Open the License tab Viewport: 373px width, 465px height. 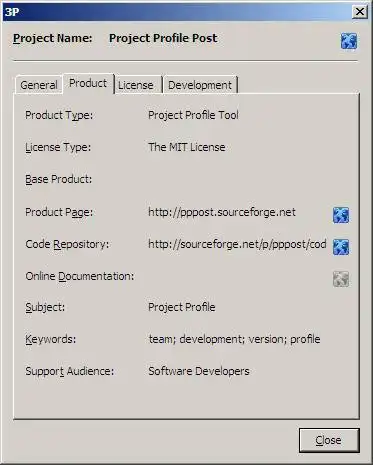coord(136,85)
